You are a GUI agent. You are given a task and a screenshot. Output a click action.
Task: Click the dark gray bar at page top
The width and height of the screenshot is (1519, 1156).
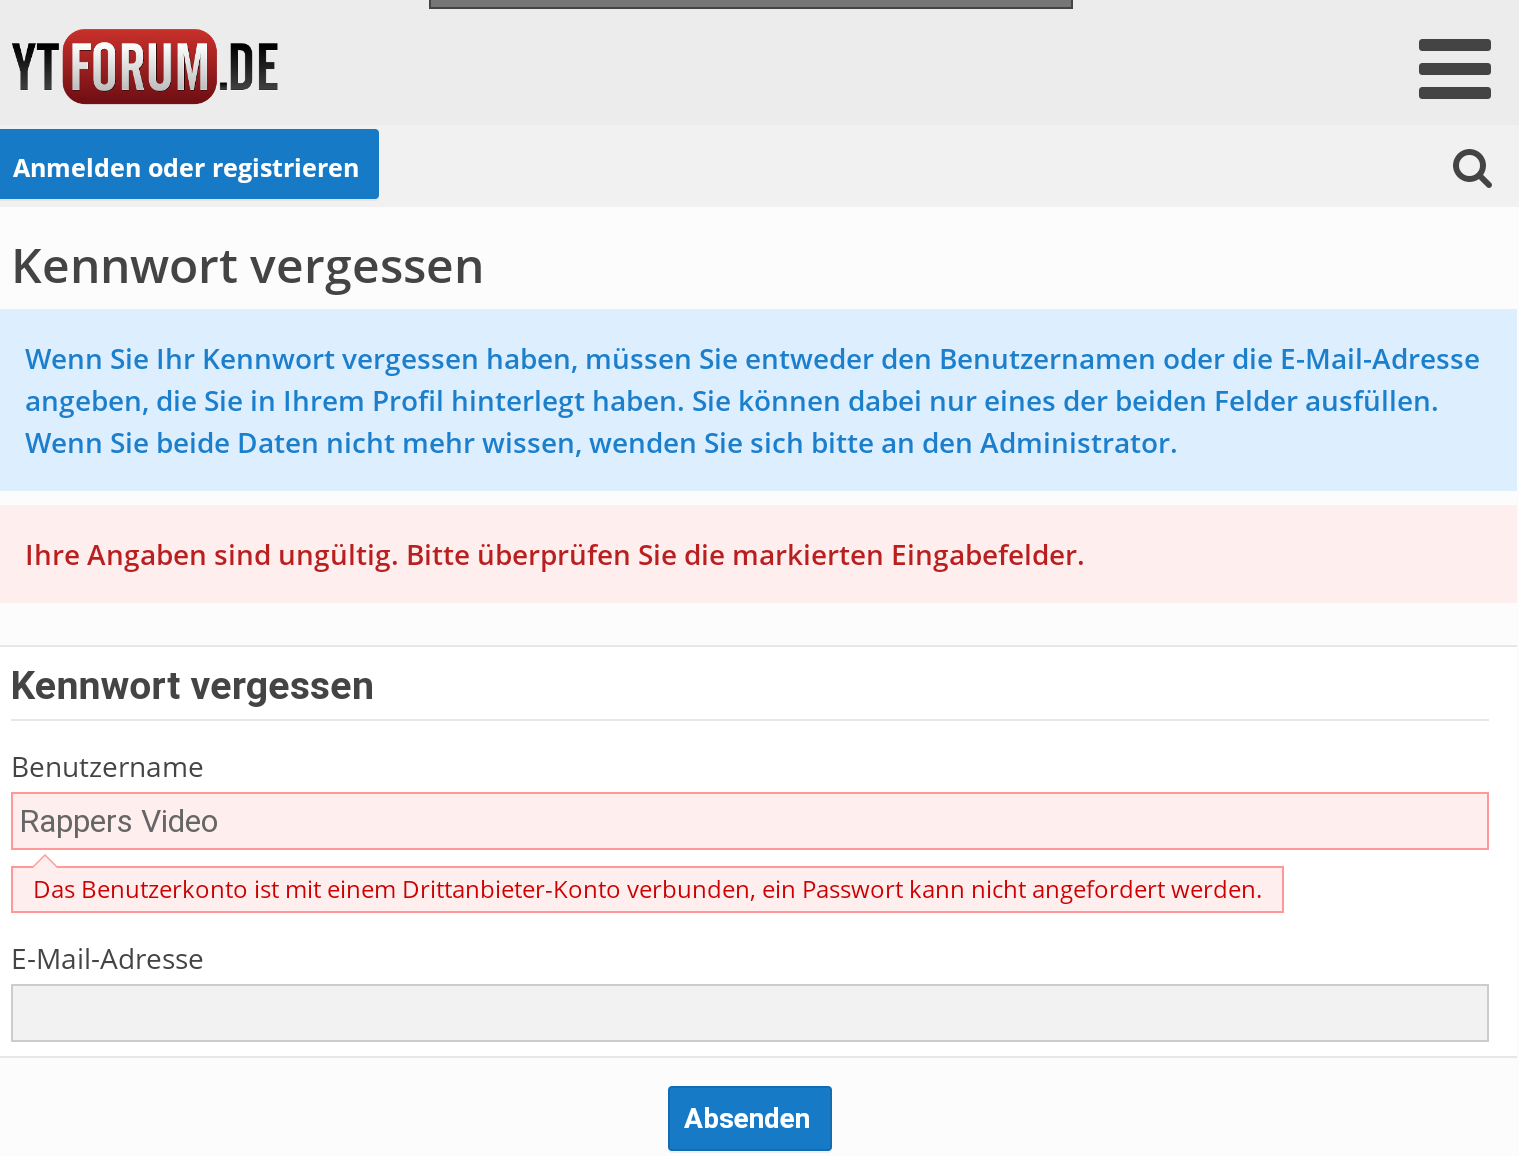coord(750,4)
